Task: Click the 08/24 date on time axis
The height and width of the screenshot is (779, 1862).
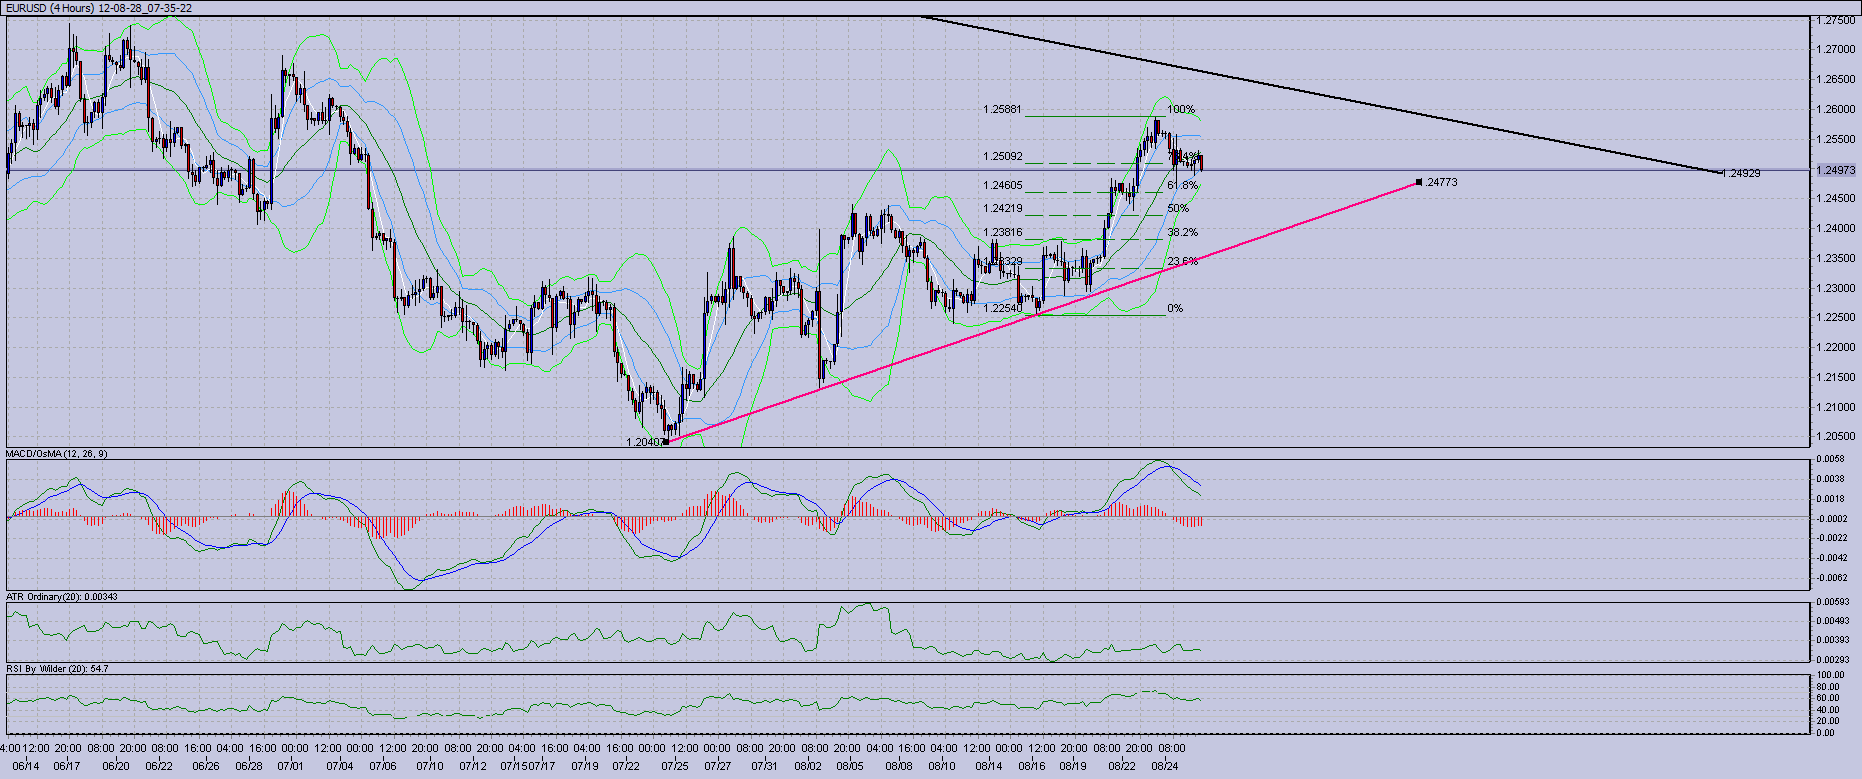Action: [x=1164, y=766]
